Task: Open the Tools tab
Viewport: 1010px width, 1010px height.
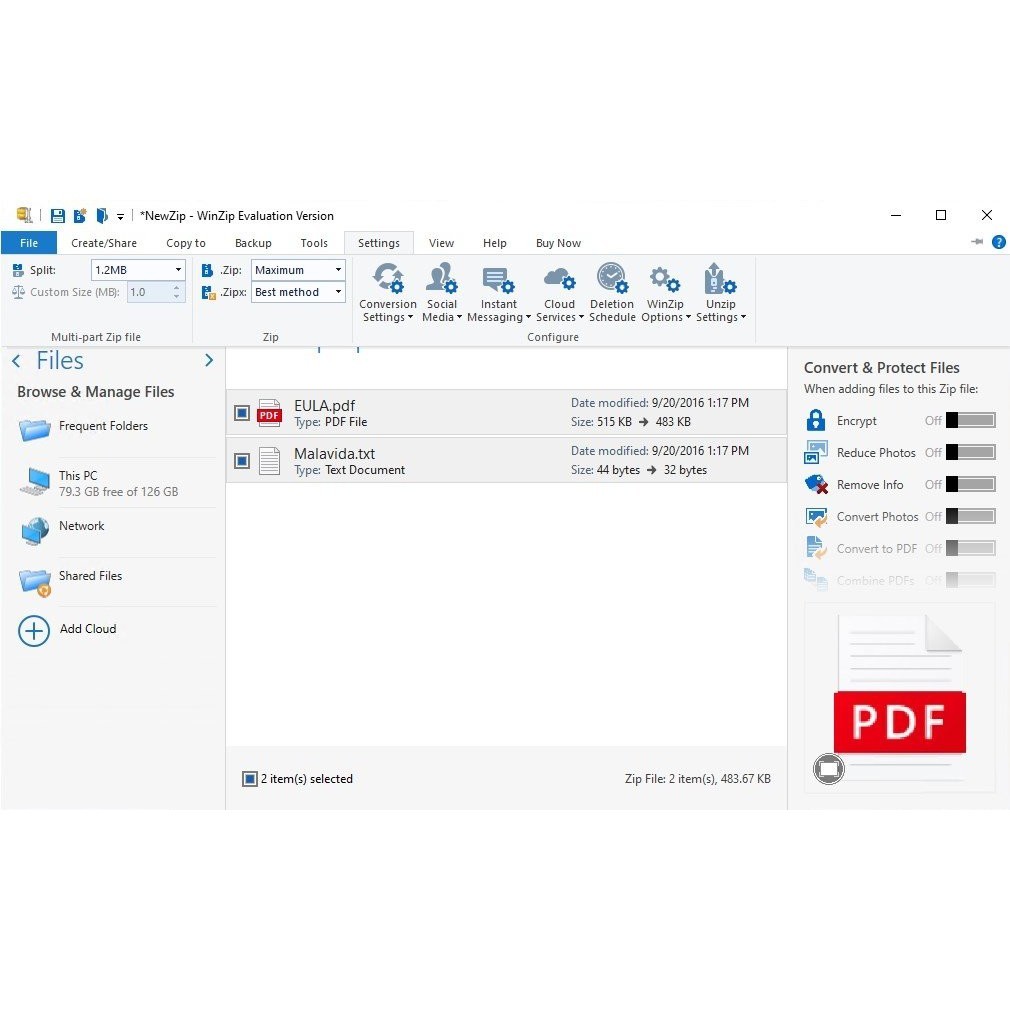Action: coord(314,243)
